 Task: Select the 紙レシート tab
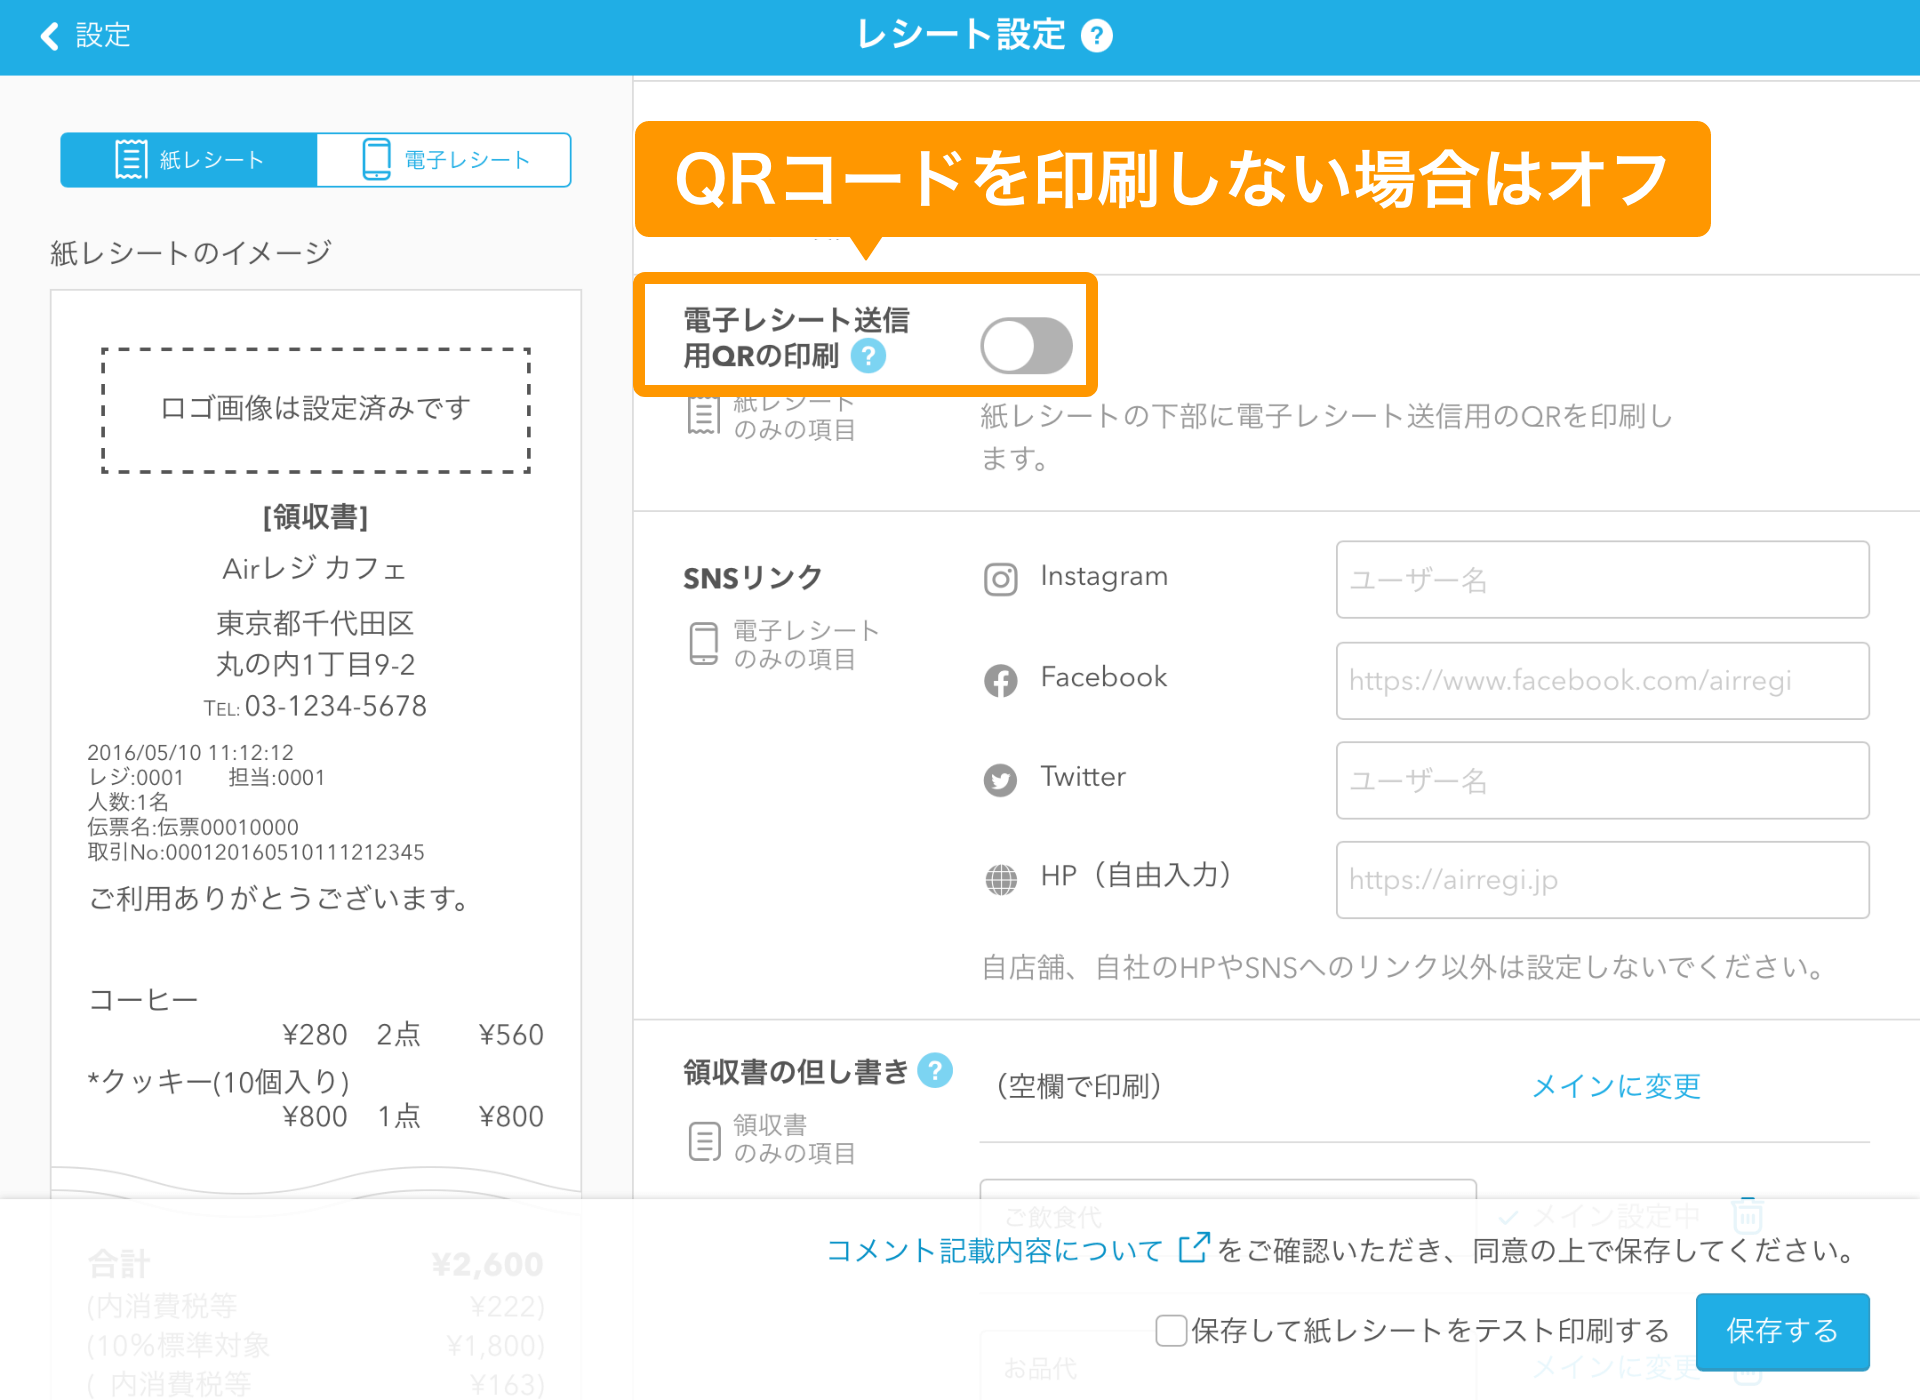(188, 158)
